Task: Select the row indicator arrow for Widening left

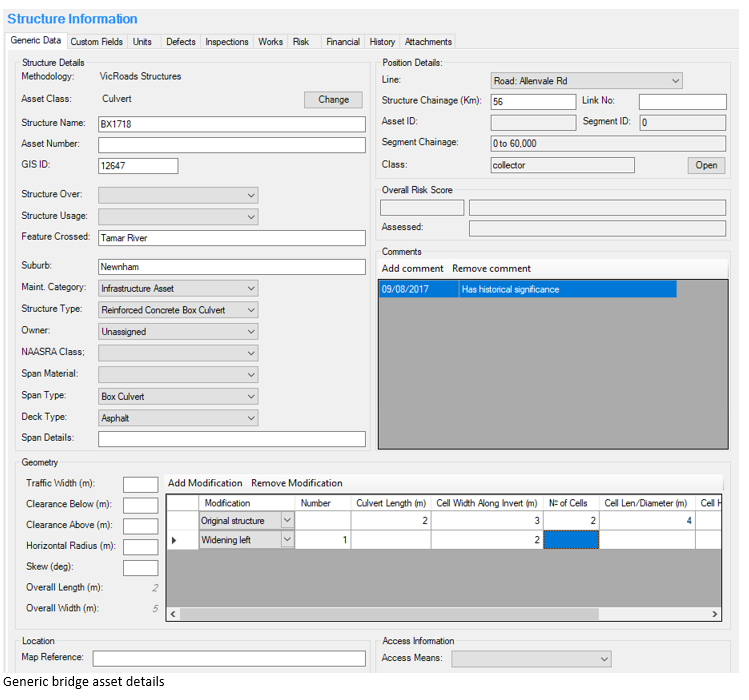Action: (176, 540)
